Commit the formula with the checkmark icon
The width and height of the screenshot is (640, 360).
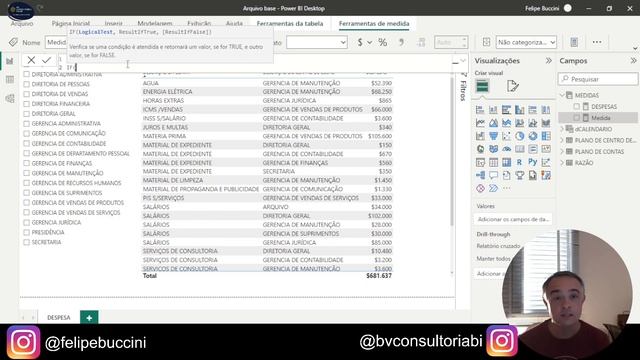47,60
